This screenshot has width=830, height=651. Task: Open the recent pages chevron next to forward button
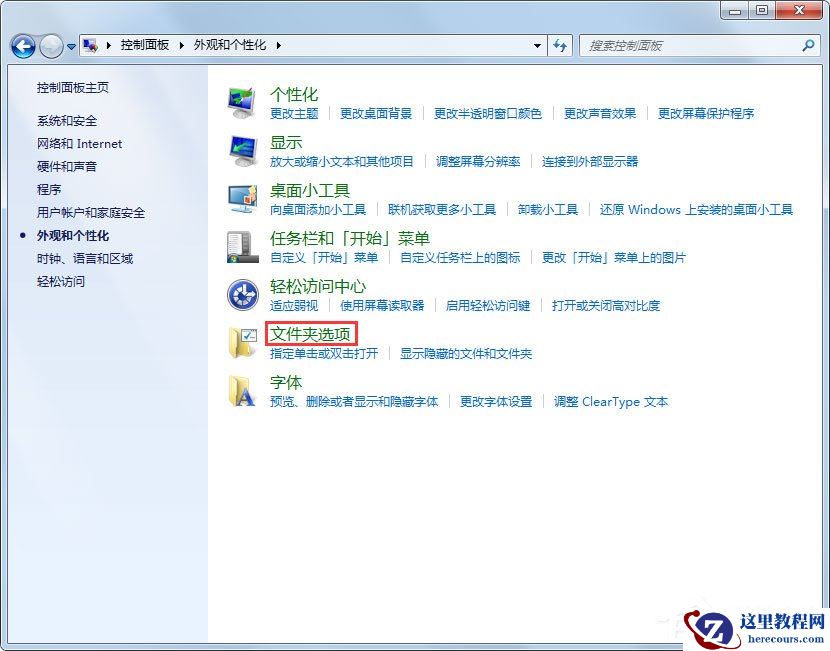click(x=71, y=45)
